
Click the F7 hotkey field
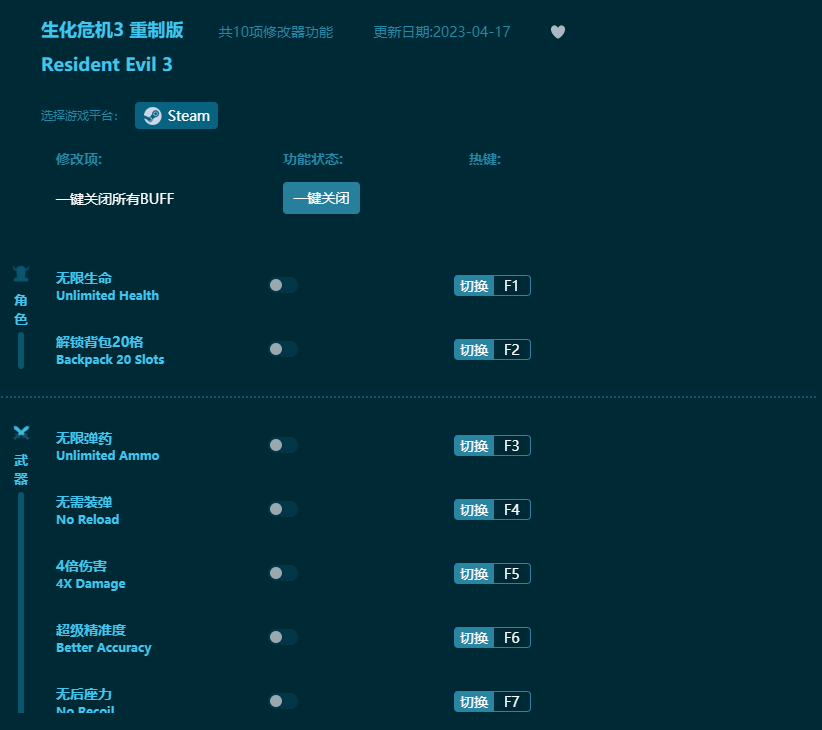coord(512,701)
